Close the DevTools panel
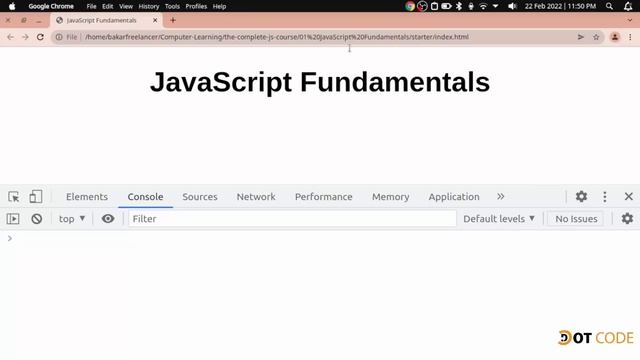The image size is (640, 360). coord(629,197)
